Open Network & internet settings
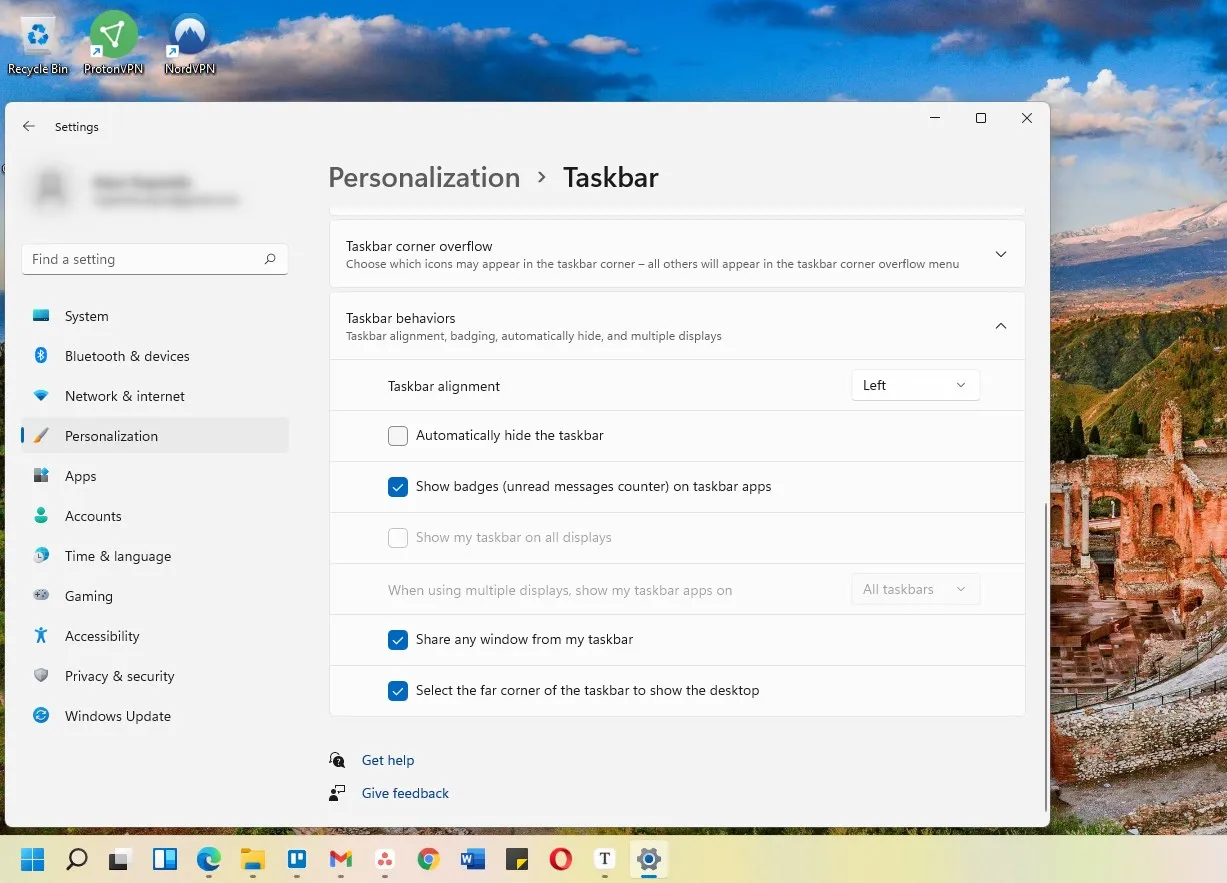Viewport: 1227px width, 883px height. coord(125,396)
